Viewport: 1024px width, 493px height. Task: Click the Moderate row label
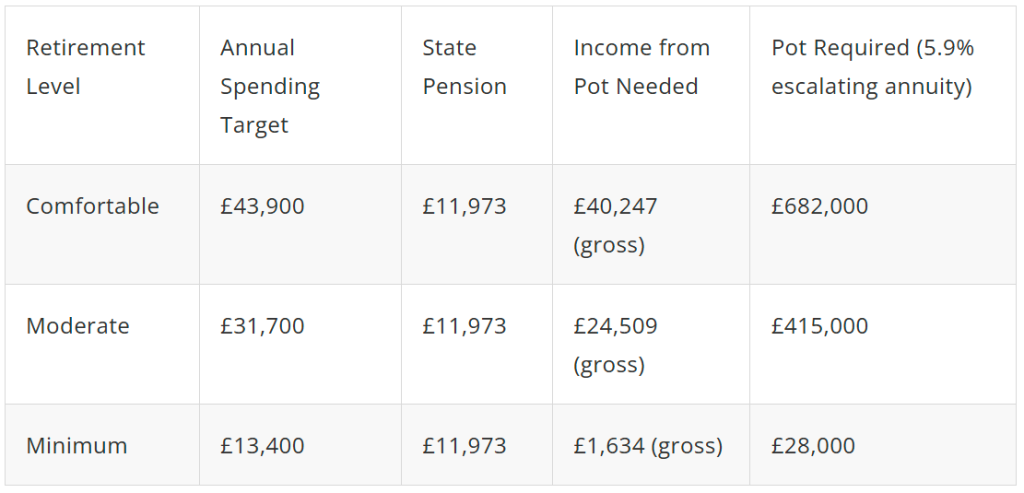point(78,326)
